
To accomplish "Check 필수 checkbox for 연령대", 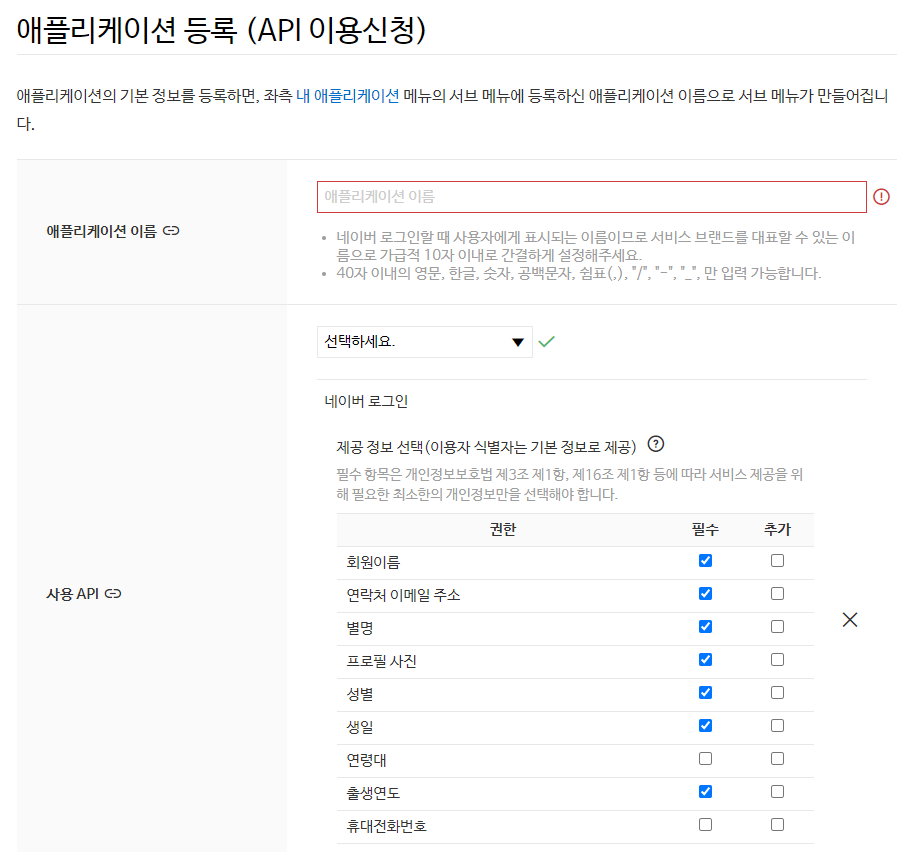I will coord(705,759).
